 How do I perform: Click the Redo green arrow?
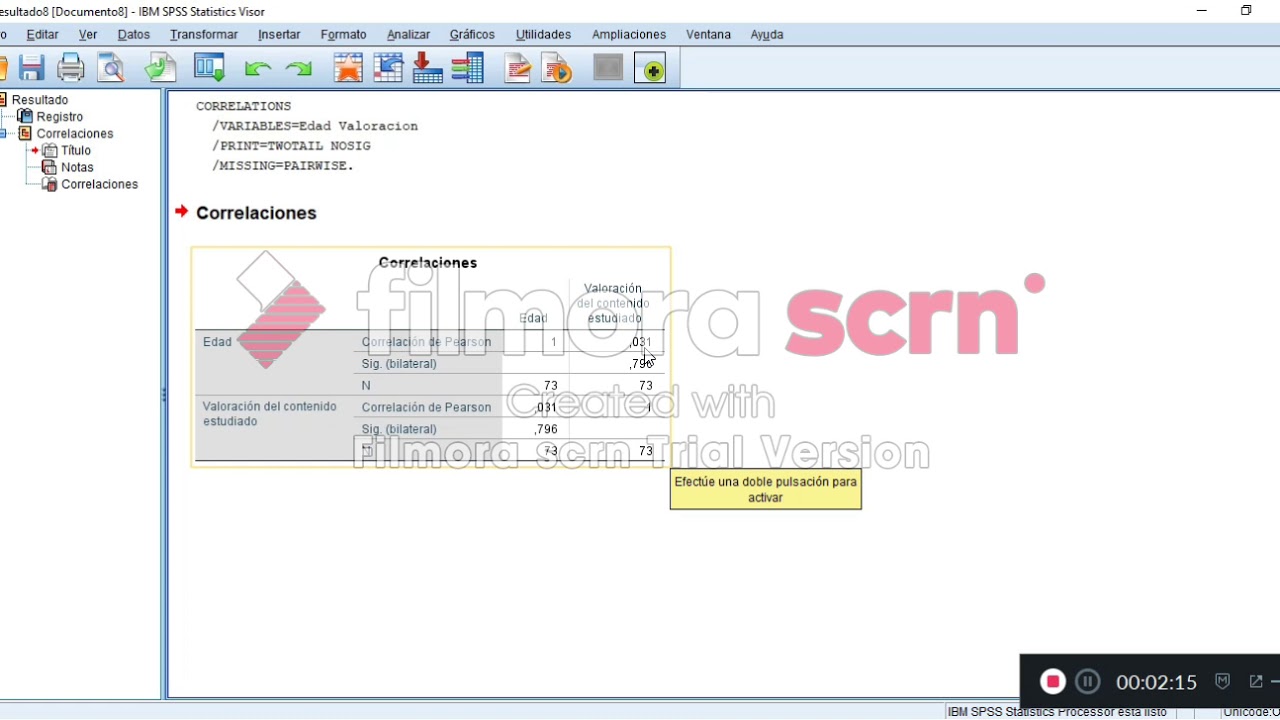pyautogui.click(x=298, y=69)
